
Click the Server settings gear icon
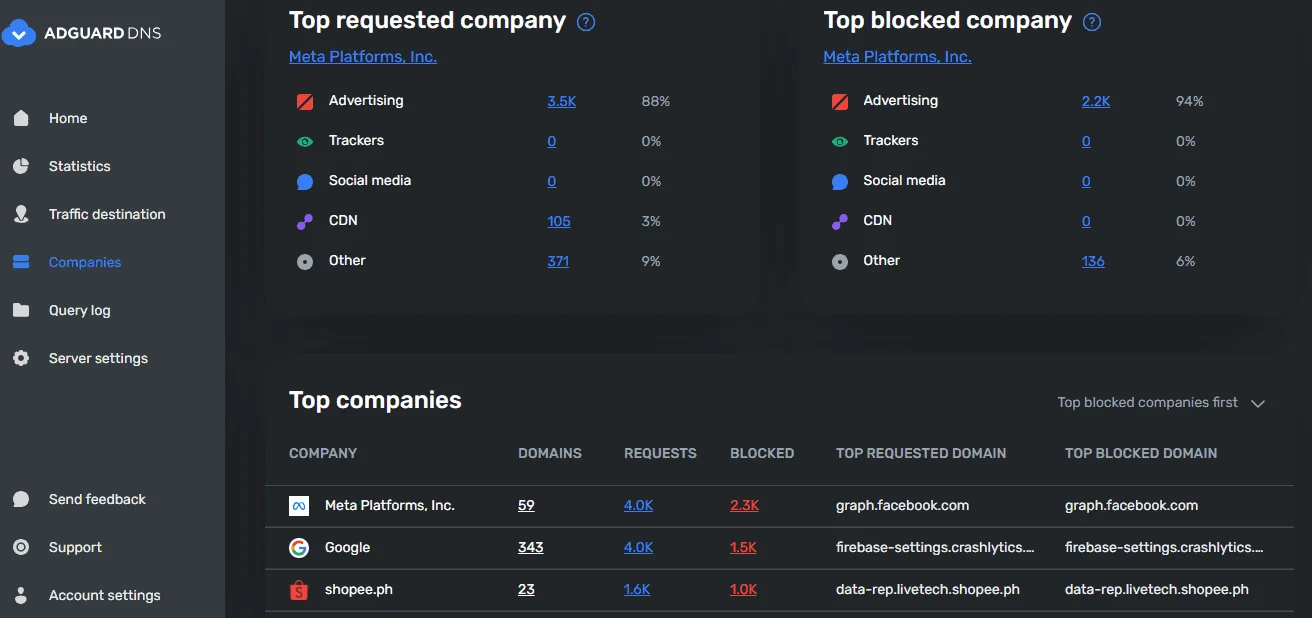[x=21, y=358]
